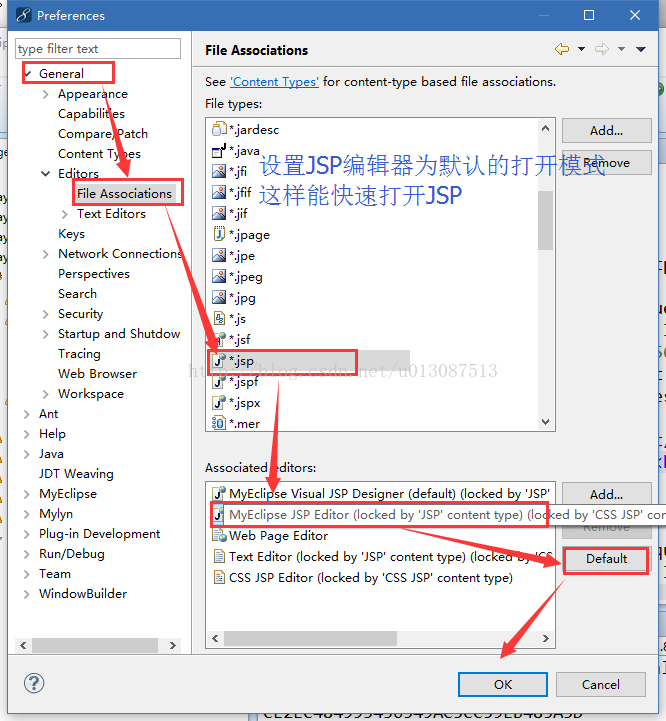Expand the MyEclipse preferences node
Viewport: 666px width, 721px height.
[x=27, y=494]
